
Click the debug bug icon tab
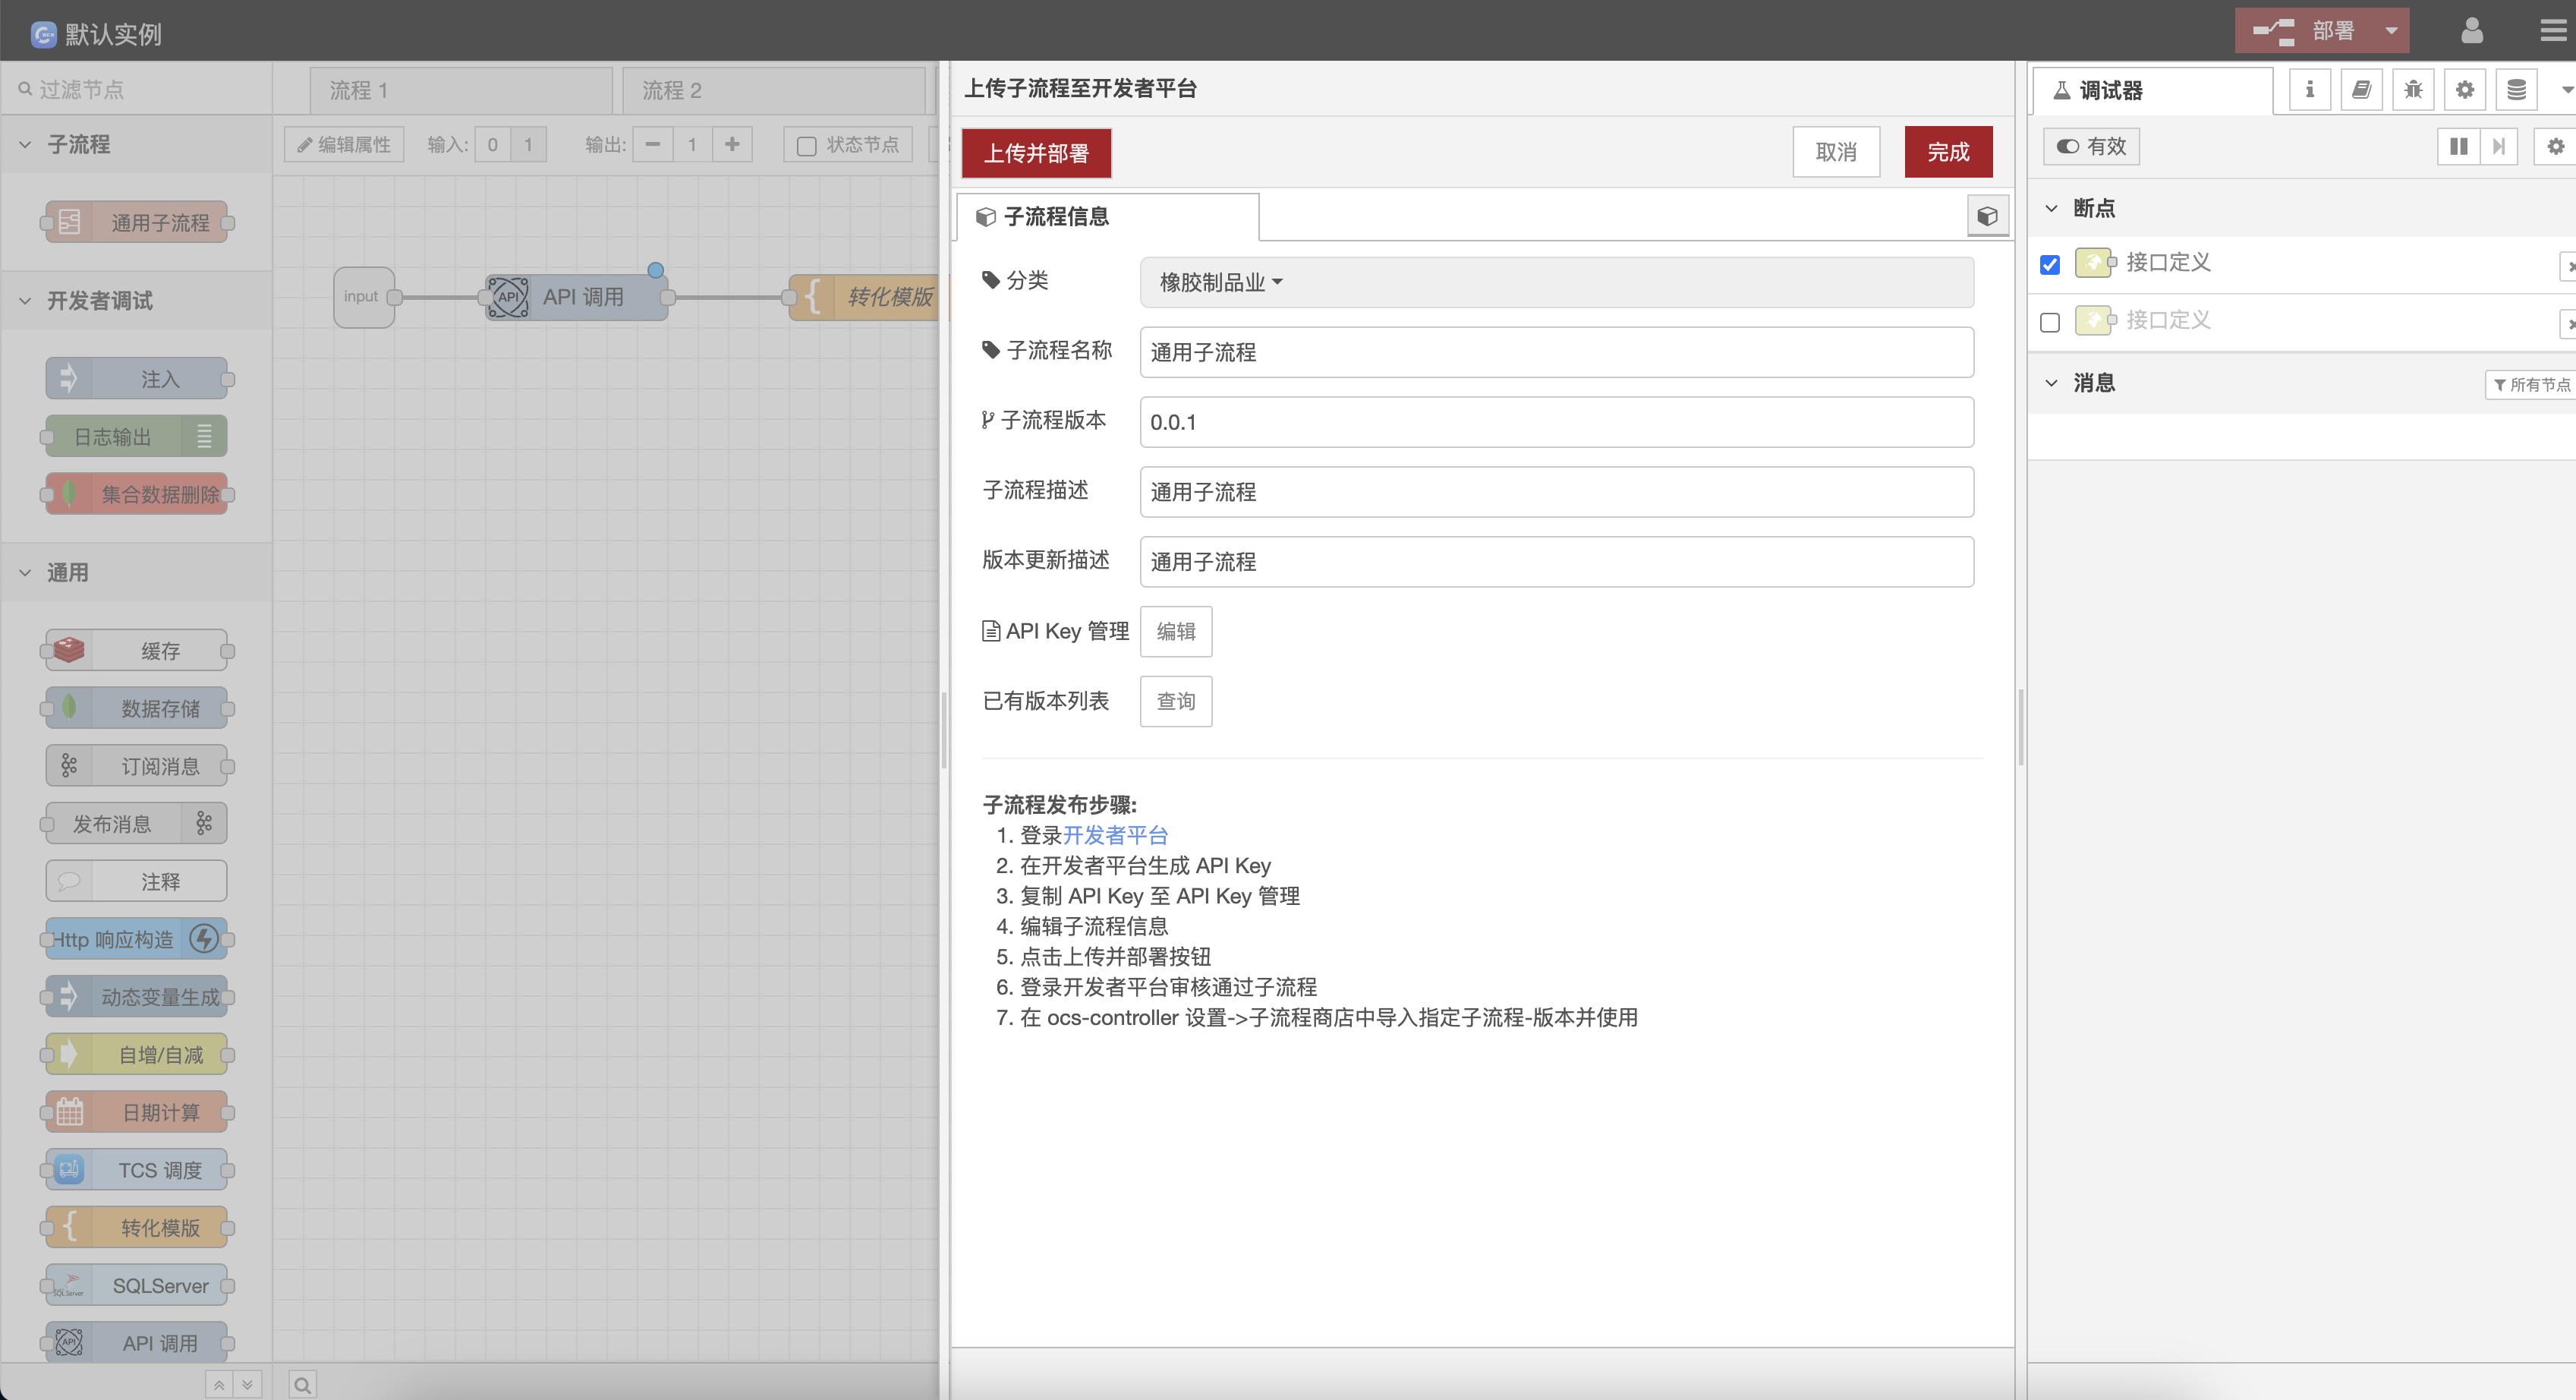pos(2413,90)
